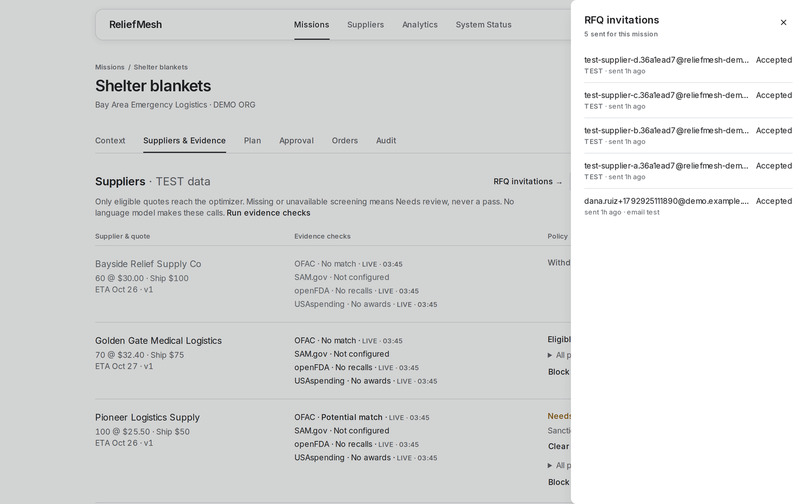Click OFAC No match check for Golden Gate
Image resolution: width=806 pixels, height=504 pixels.
pyautogui.click(x=349, y=340)
